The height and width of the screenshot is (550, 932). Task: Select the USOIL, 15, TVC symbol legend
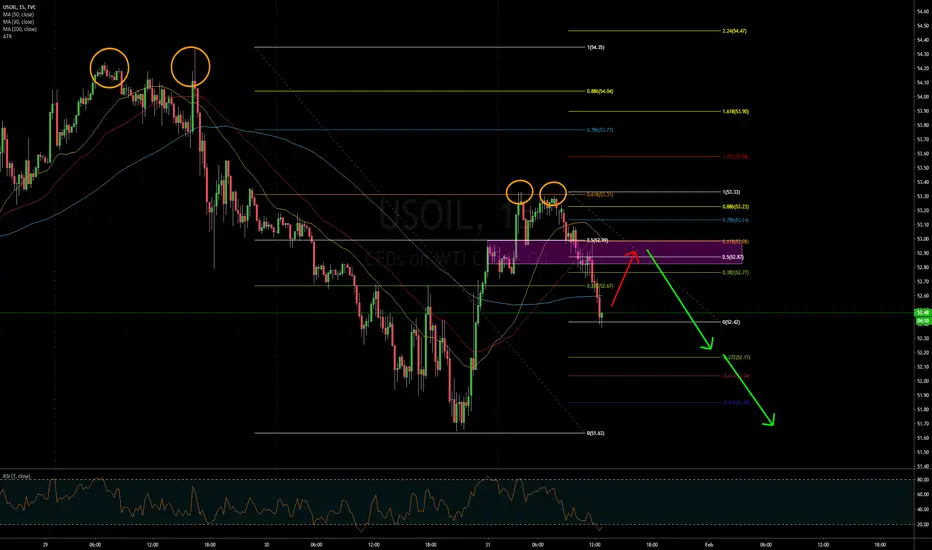19,7
